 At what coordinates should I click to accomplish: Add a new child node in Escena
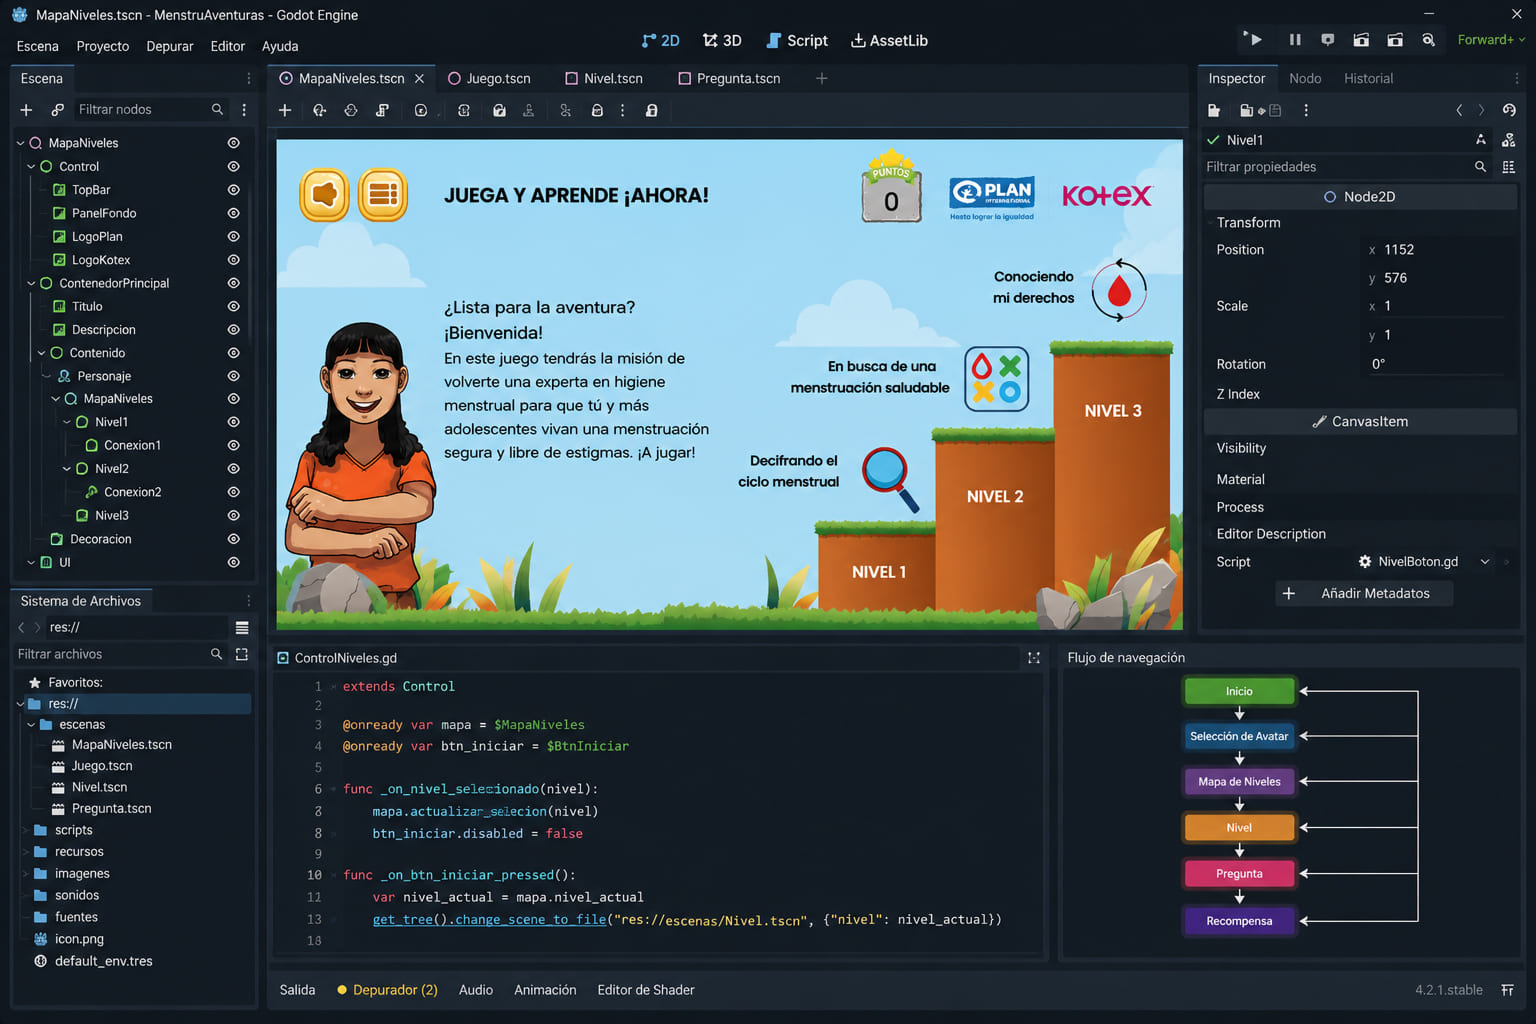pyautogui.click(x=26, y=109)
